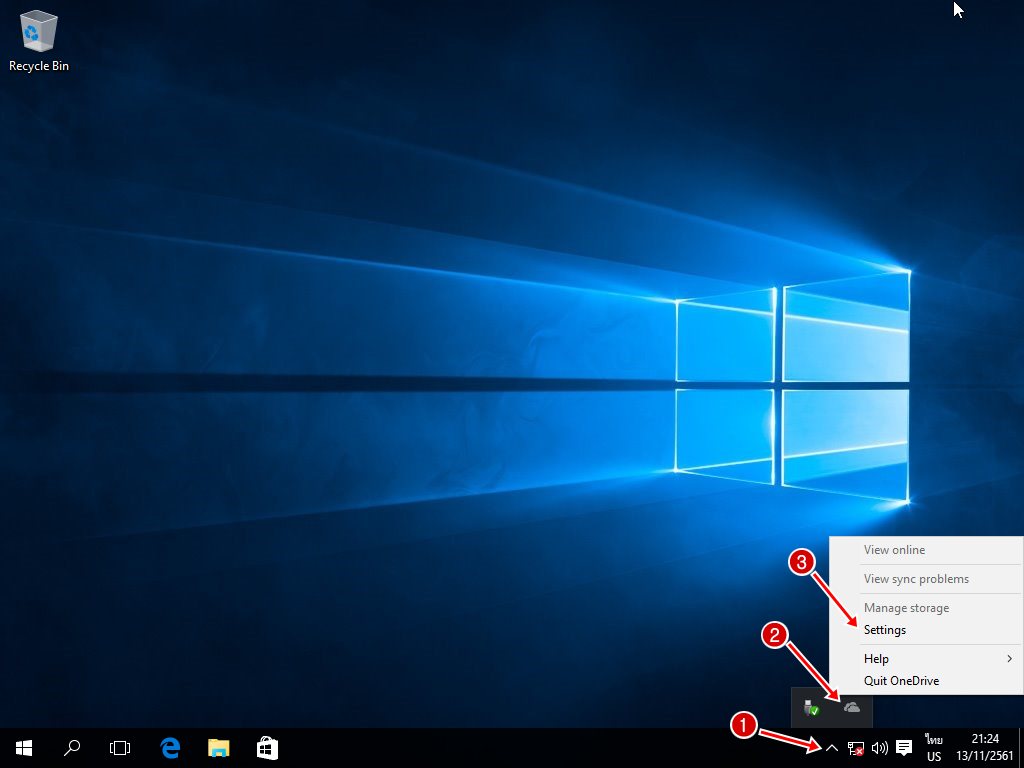Image resolution: width=1024 pixels, height=768 pixels.
Task: Click View sync problems menu item
Action: (x=916, y=579)
